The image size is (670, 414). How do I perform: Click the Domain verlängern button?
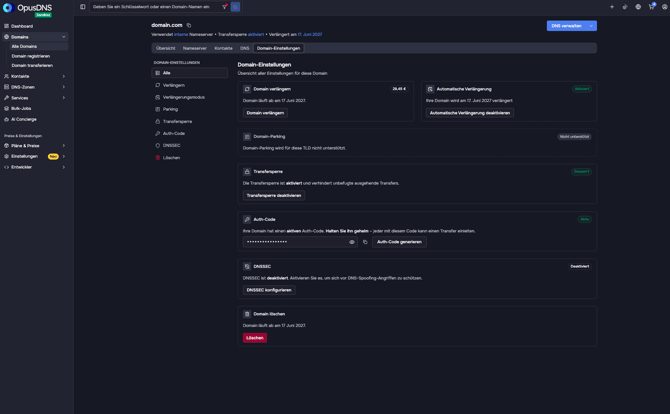click(x=265, y=113)
